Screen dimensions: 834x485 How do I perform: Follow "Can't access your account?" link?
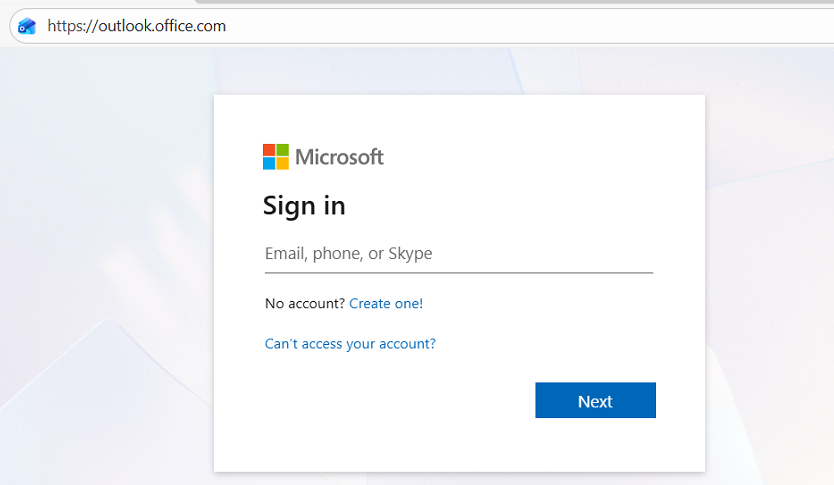tap(350, 344)
